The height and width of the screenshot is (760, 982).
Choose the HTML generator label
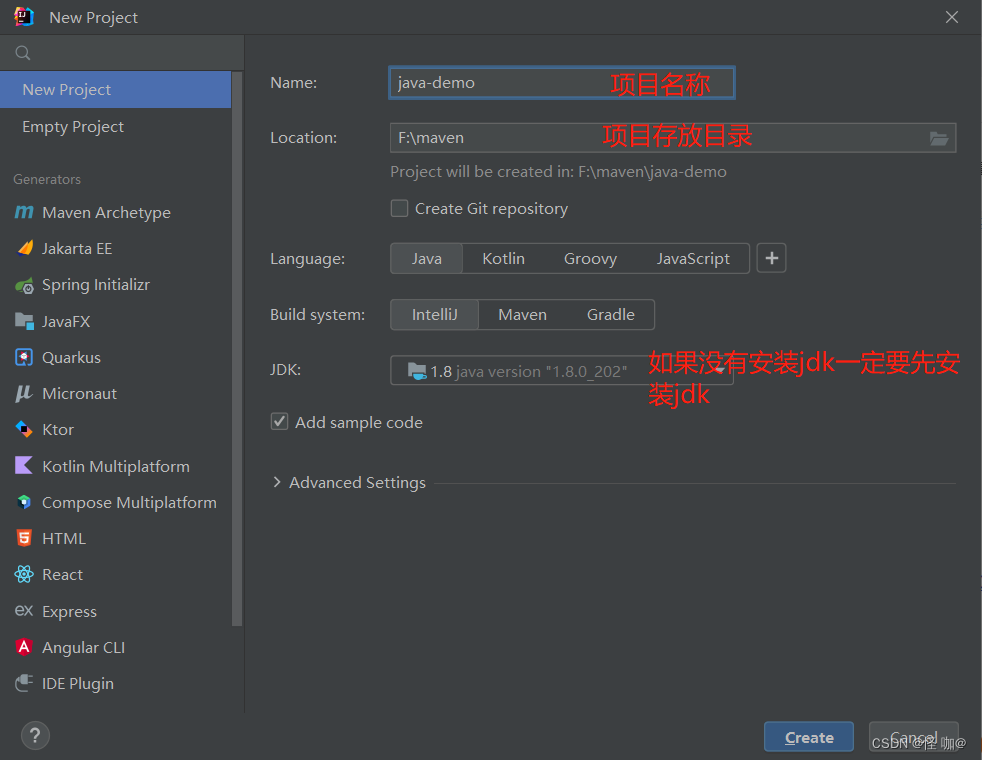[x=63, y=538]
